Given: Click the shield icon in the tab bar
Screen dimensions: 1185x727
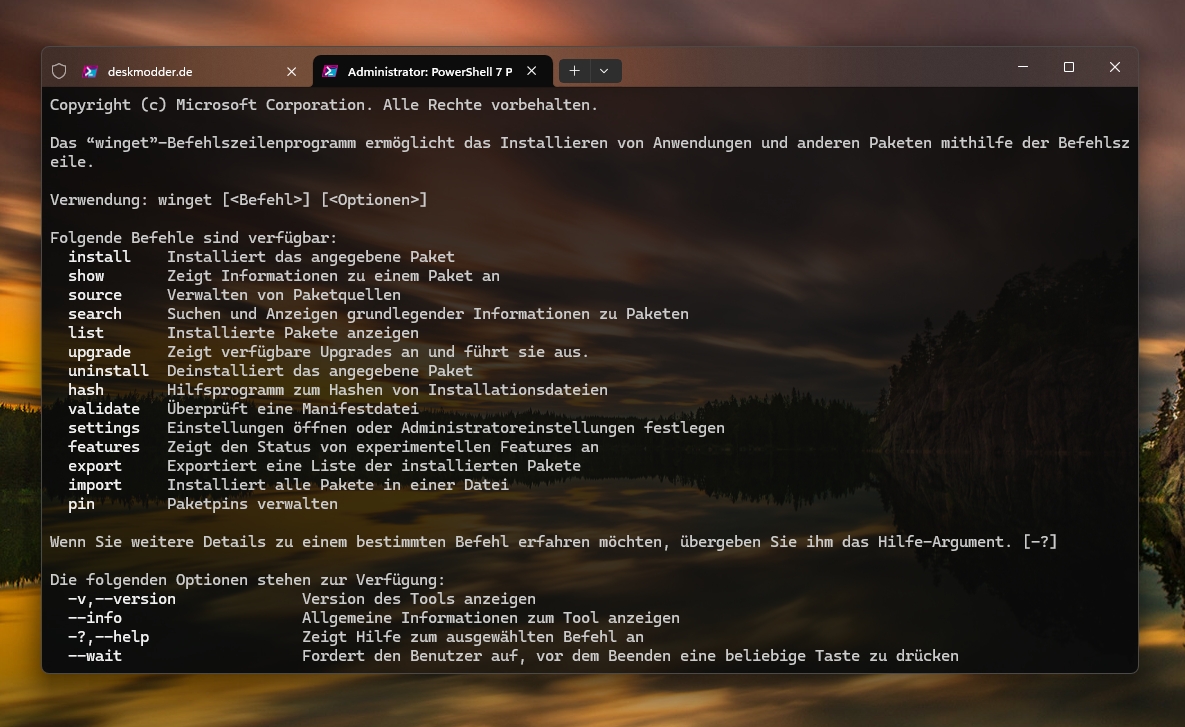Looking at the screenshot, I should click(59, 71).
